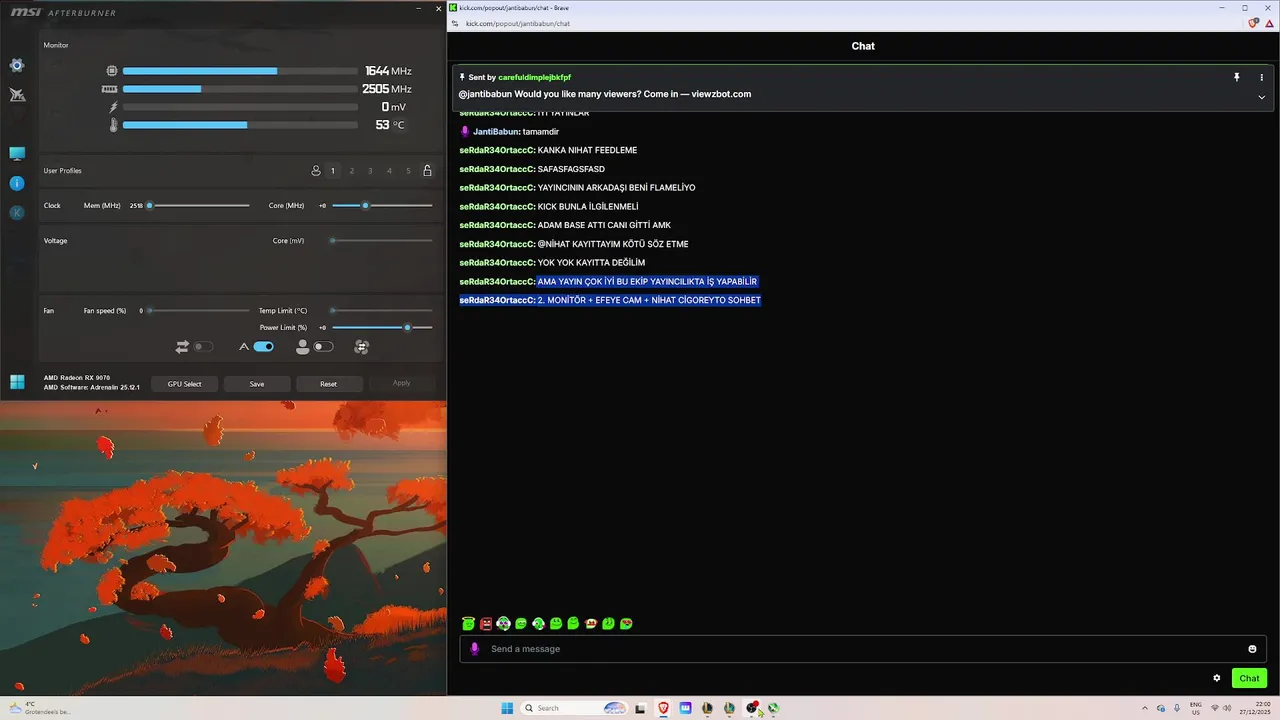1280x720 pixels.
Task: Toggle the sync settings switch
Action: coord(203,347)
